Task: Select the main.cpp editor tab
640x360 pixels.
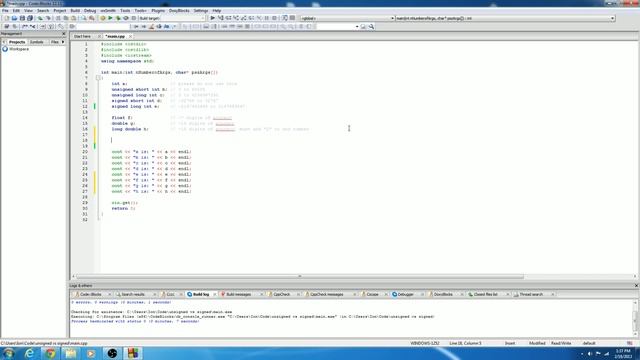Action: coord(116,36)
